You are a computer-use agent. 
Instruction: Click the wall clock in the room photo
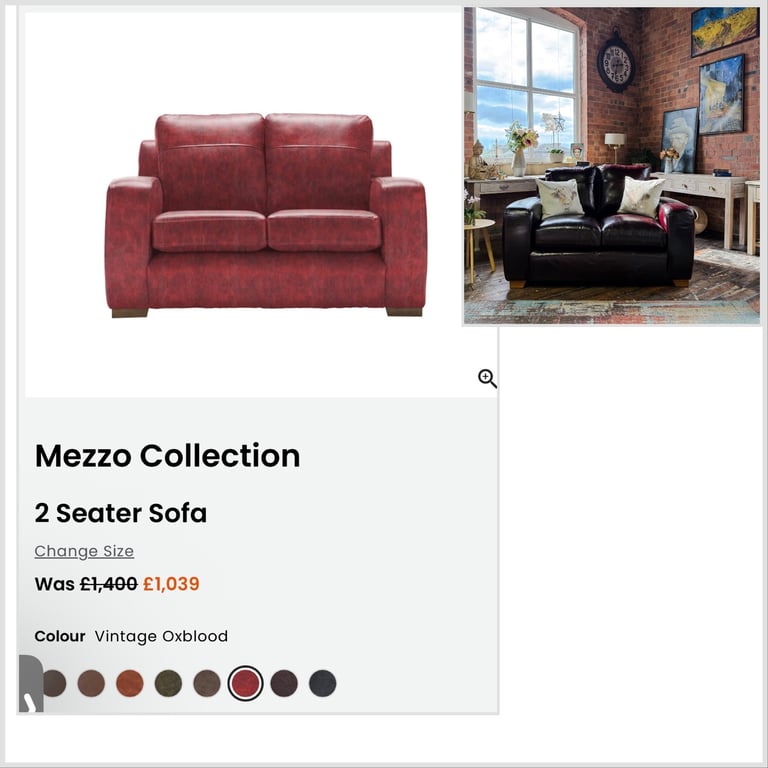pos(616,63)
